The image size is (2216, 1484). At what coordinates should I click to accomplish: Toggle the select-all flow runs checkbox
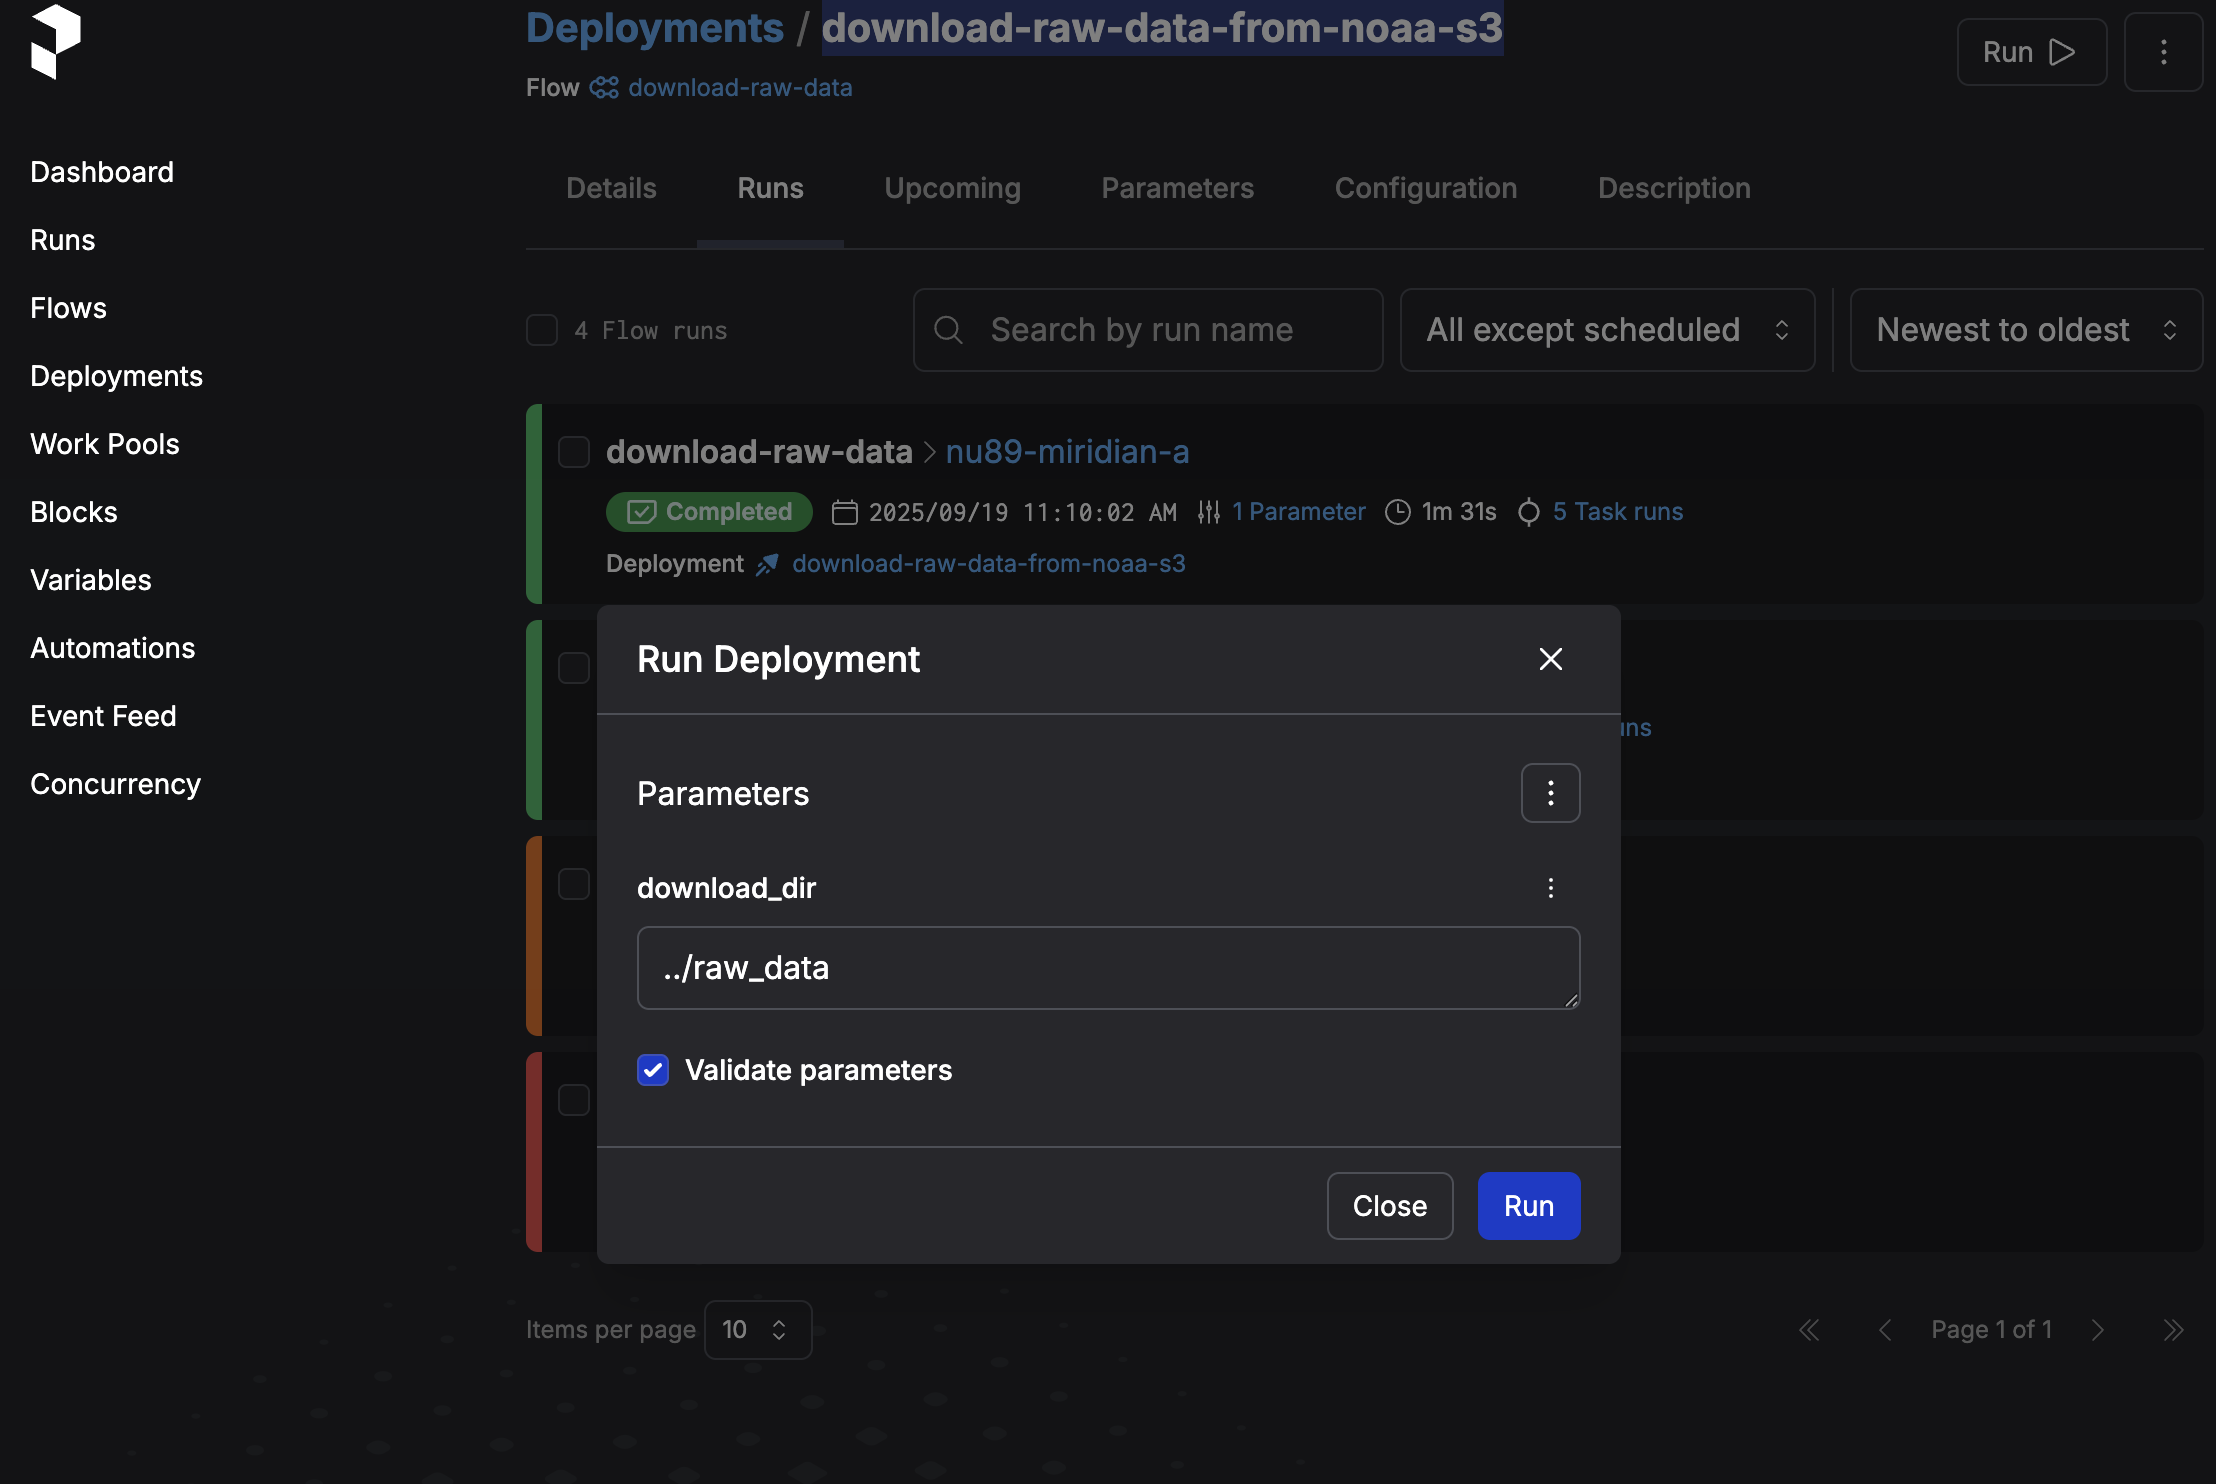coord(542,330)
